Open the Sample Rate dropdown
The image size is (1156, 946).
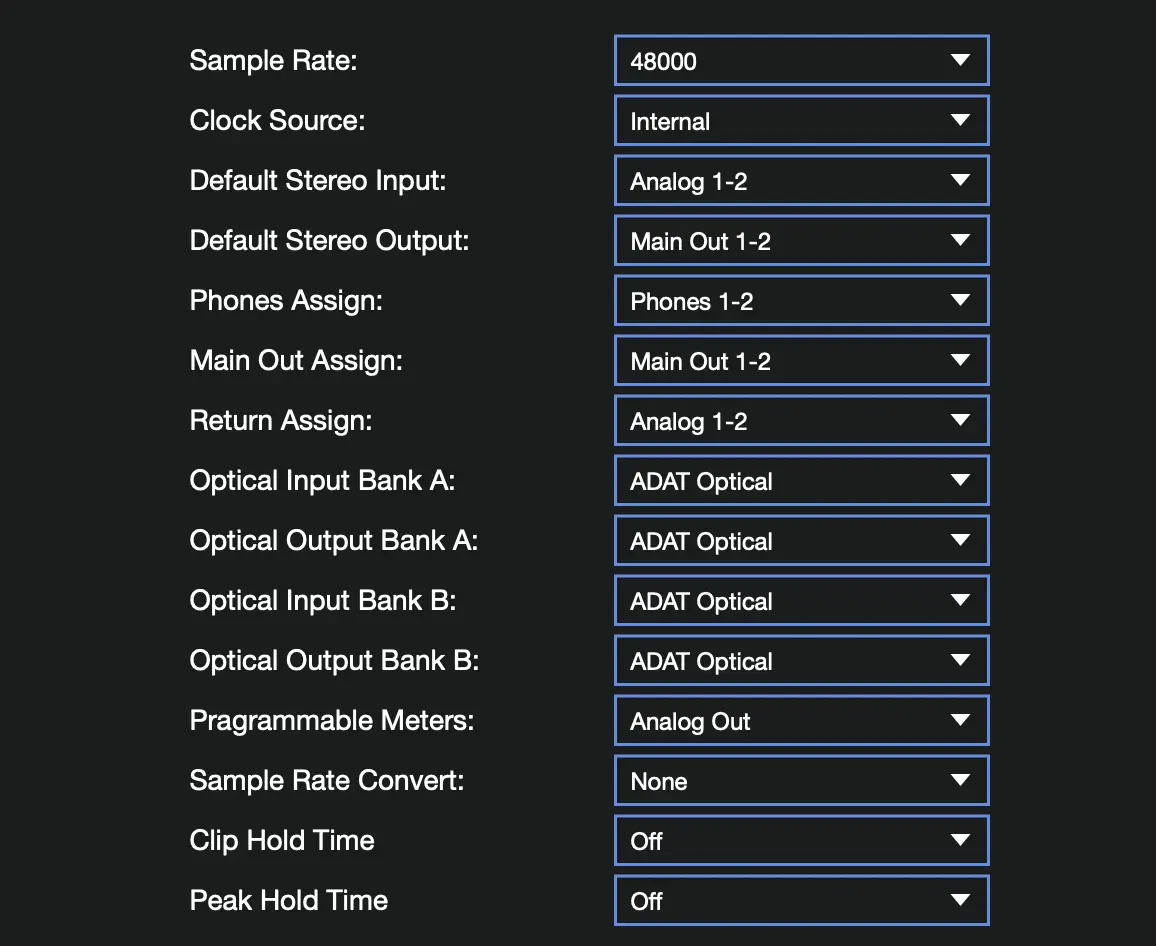coord(800,61)
